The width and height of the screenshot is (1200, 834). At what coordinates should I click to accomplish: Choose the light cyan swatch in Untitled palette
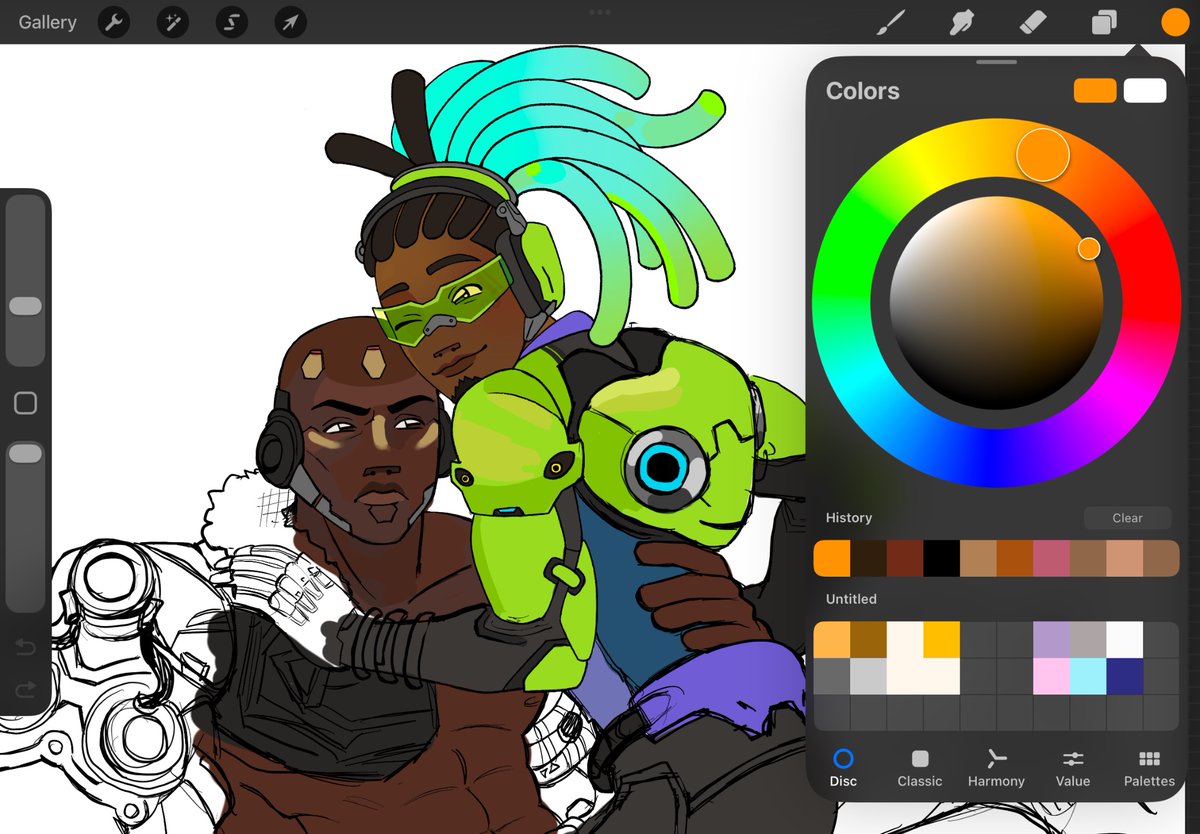pos(1088,676)
